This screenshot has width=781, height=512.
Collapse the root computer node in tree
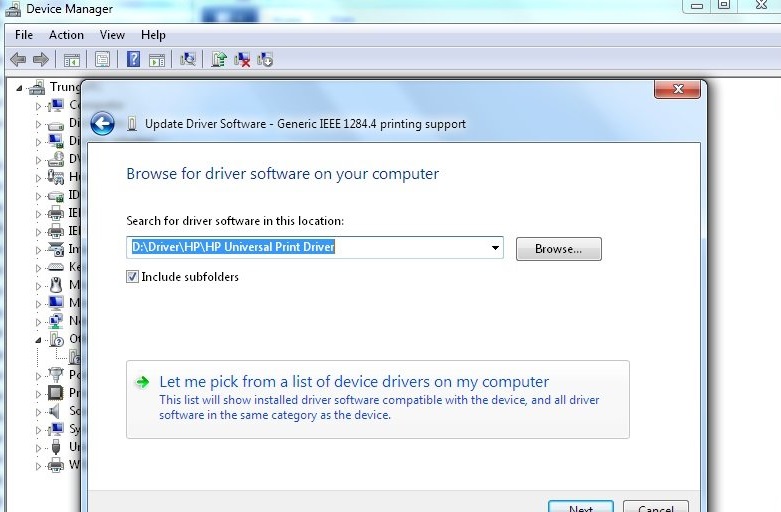click(21, 87)
